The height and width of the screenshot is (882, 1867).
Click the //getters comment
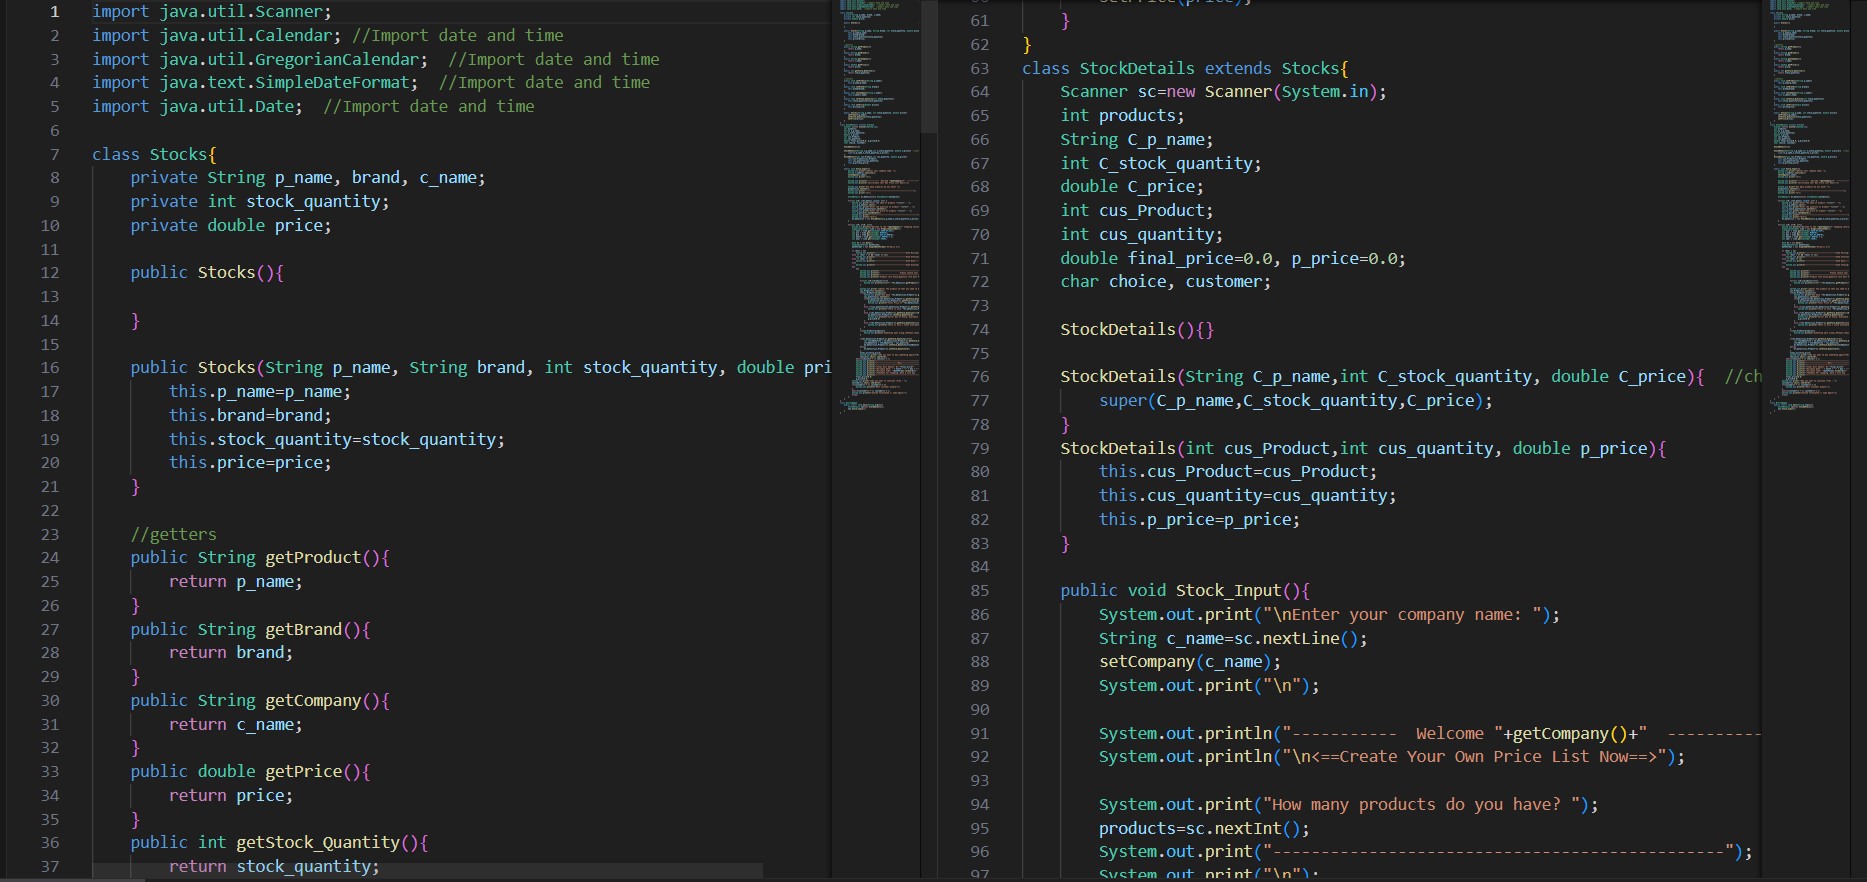[173, 534]
